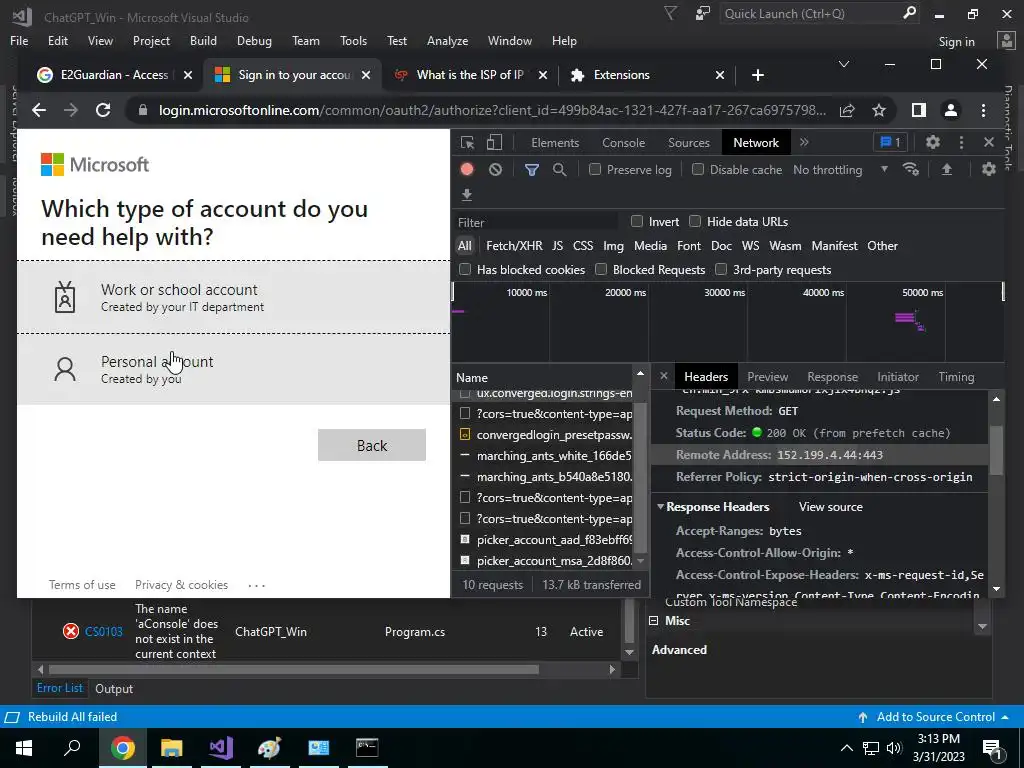Image resolution: width=1024 pixels, height=768 pixels.
Task: Open the Chrome tab search chevron
Action: 844,64
